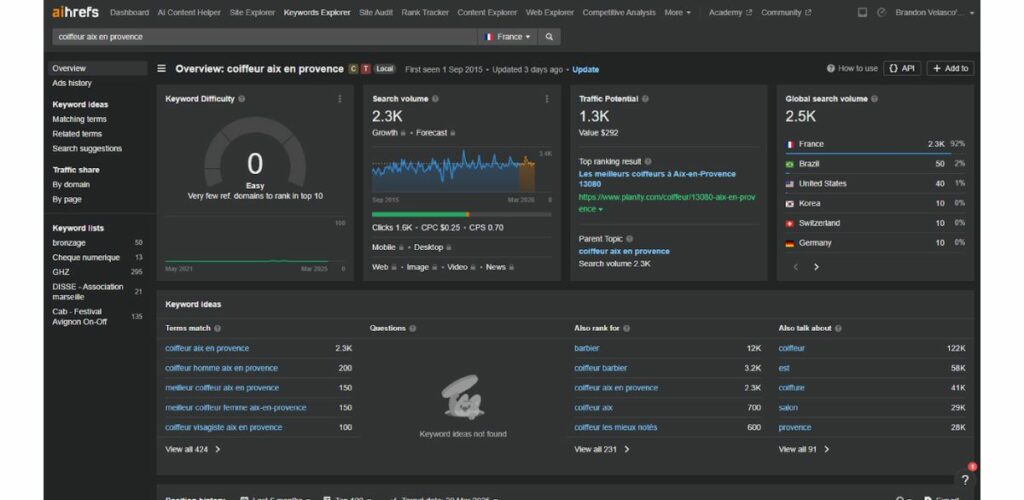Screen dimensions: 1024x500
Task: Open Academy external link
Action: pos(730,12)
